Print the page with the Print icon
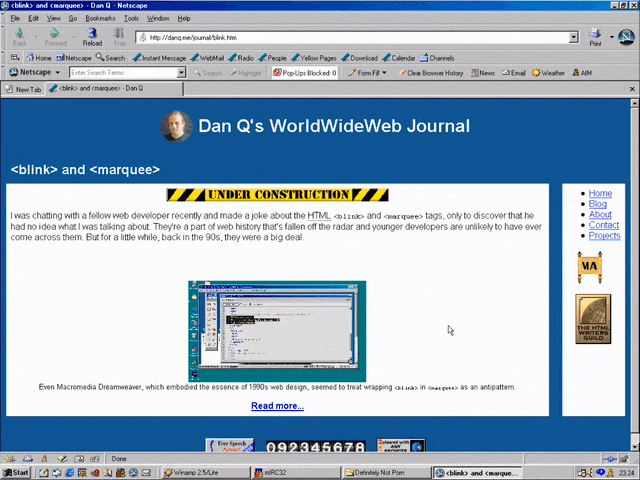This screenshot has width=640, height=480. coord(595,37)
